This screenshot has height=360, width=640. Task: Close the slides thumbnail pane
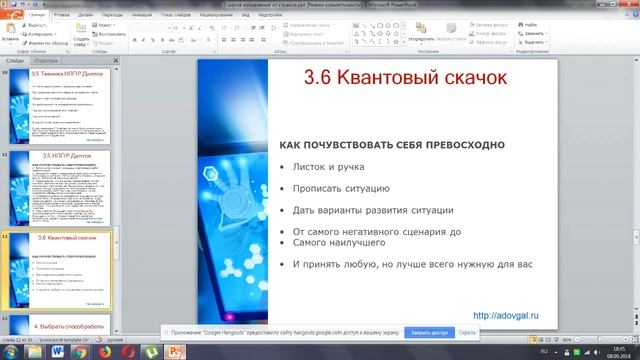pos(116,60)
